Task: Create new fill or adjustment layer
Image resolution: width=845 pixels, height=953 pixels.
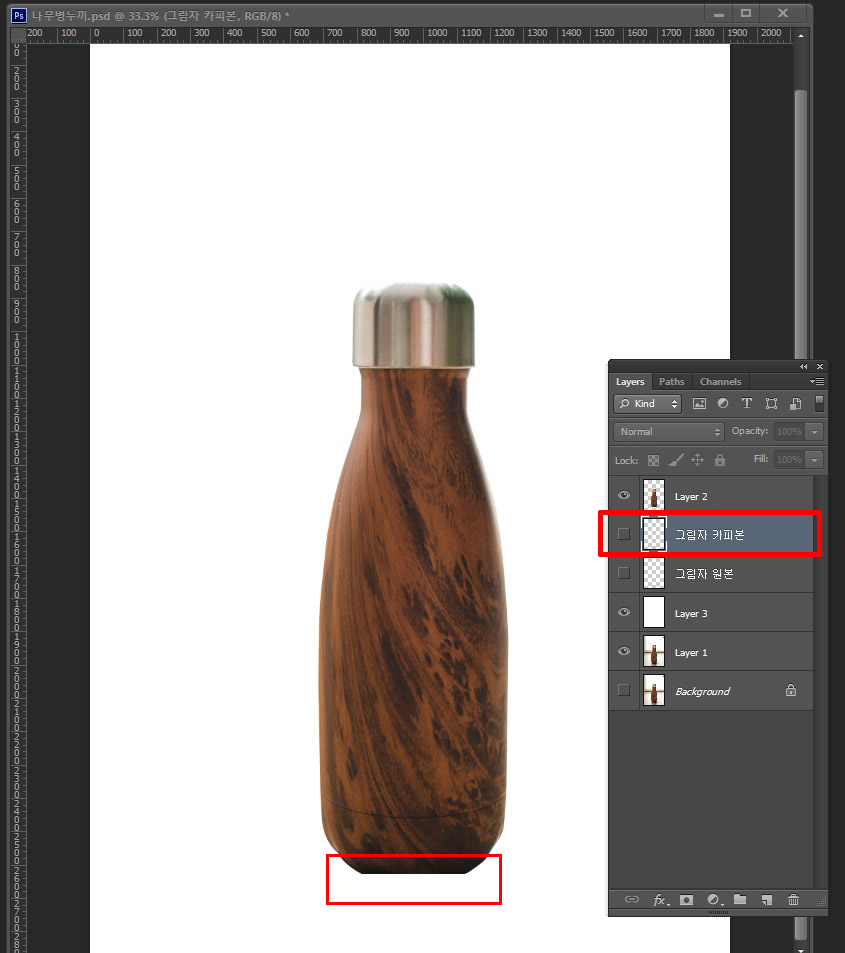Action: pyautogui.click(x=714, y=900)
